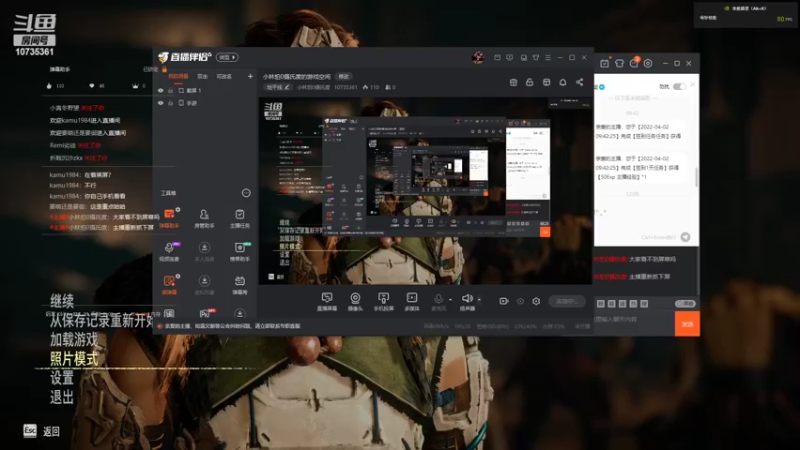Open the 榜单助手 tool

[x=239, y=252]
